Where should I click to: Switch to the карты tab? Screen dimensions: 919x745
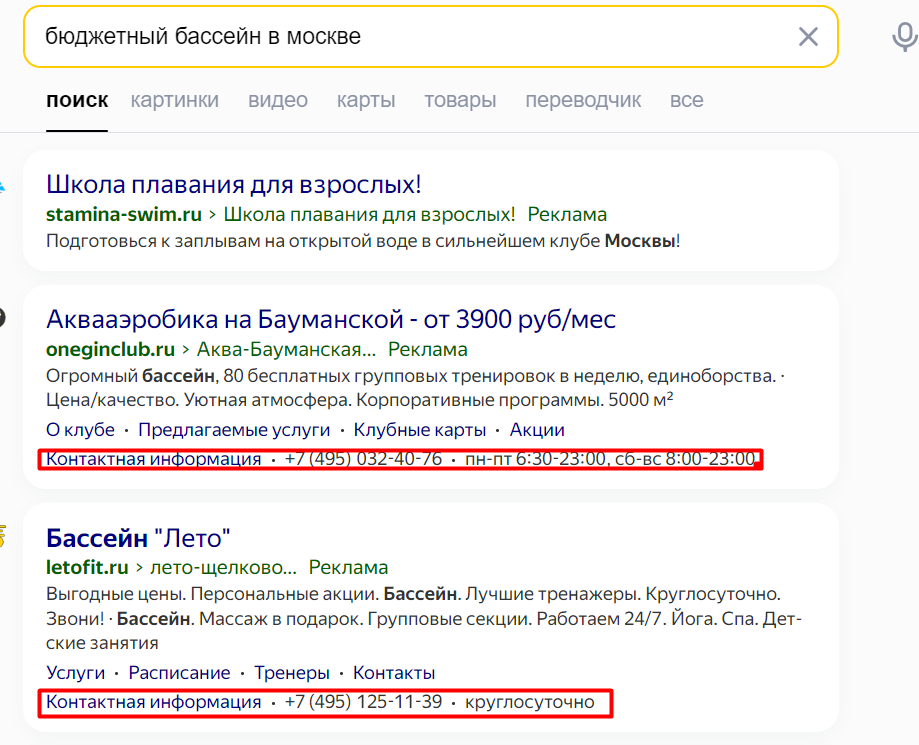(x=364, y=100)
